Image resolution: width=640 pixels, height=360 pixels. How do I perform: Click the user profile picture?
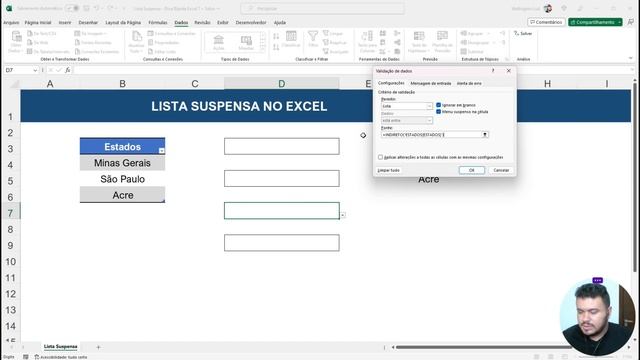[548, 8]
